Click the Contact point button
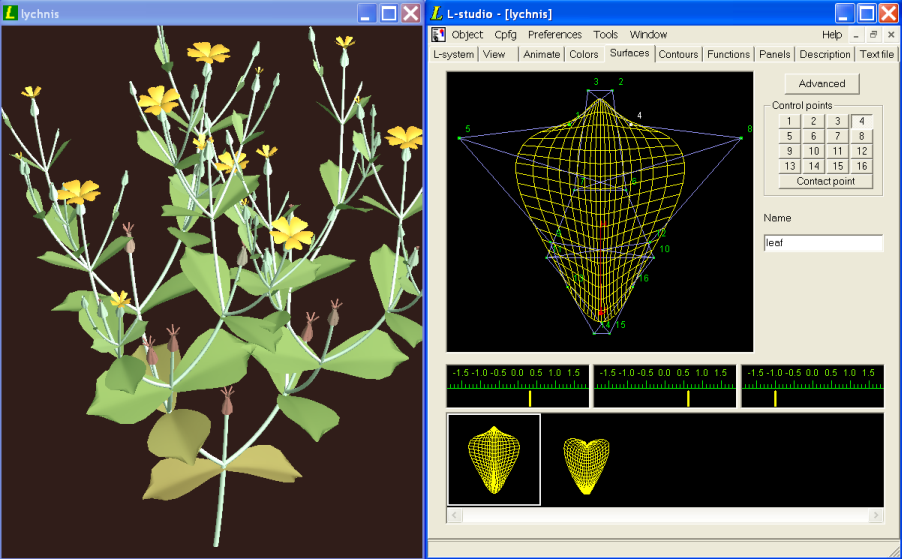902x559 pixels. (825, 181)
